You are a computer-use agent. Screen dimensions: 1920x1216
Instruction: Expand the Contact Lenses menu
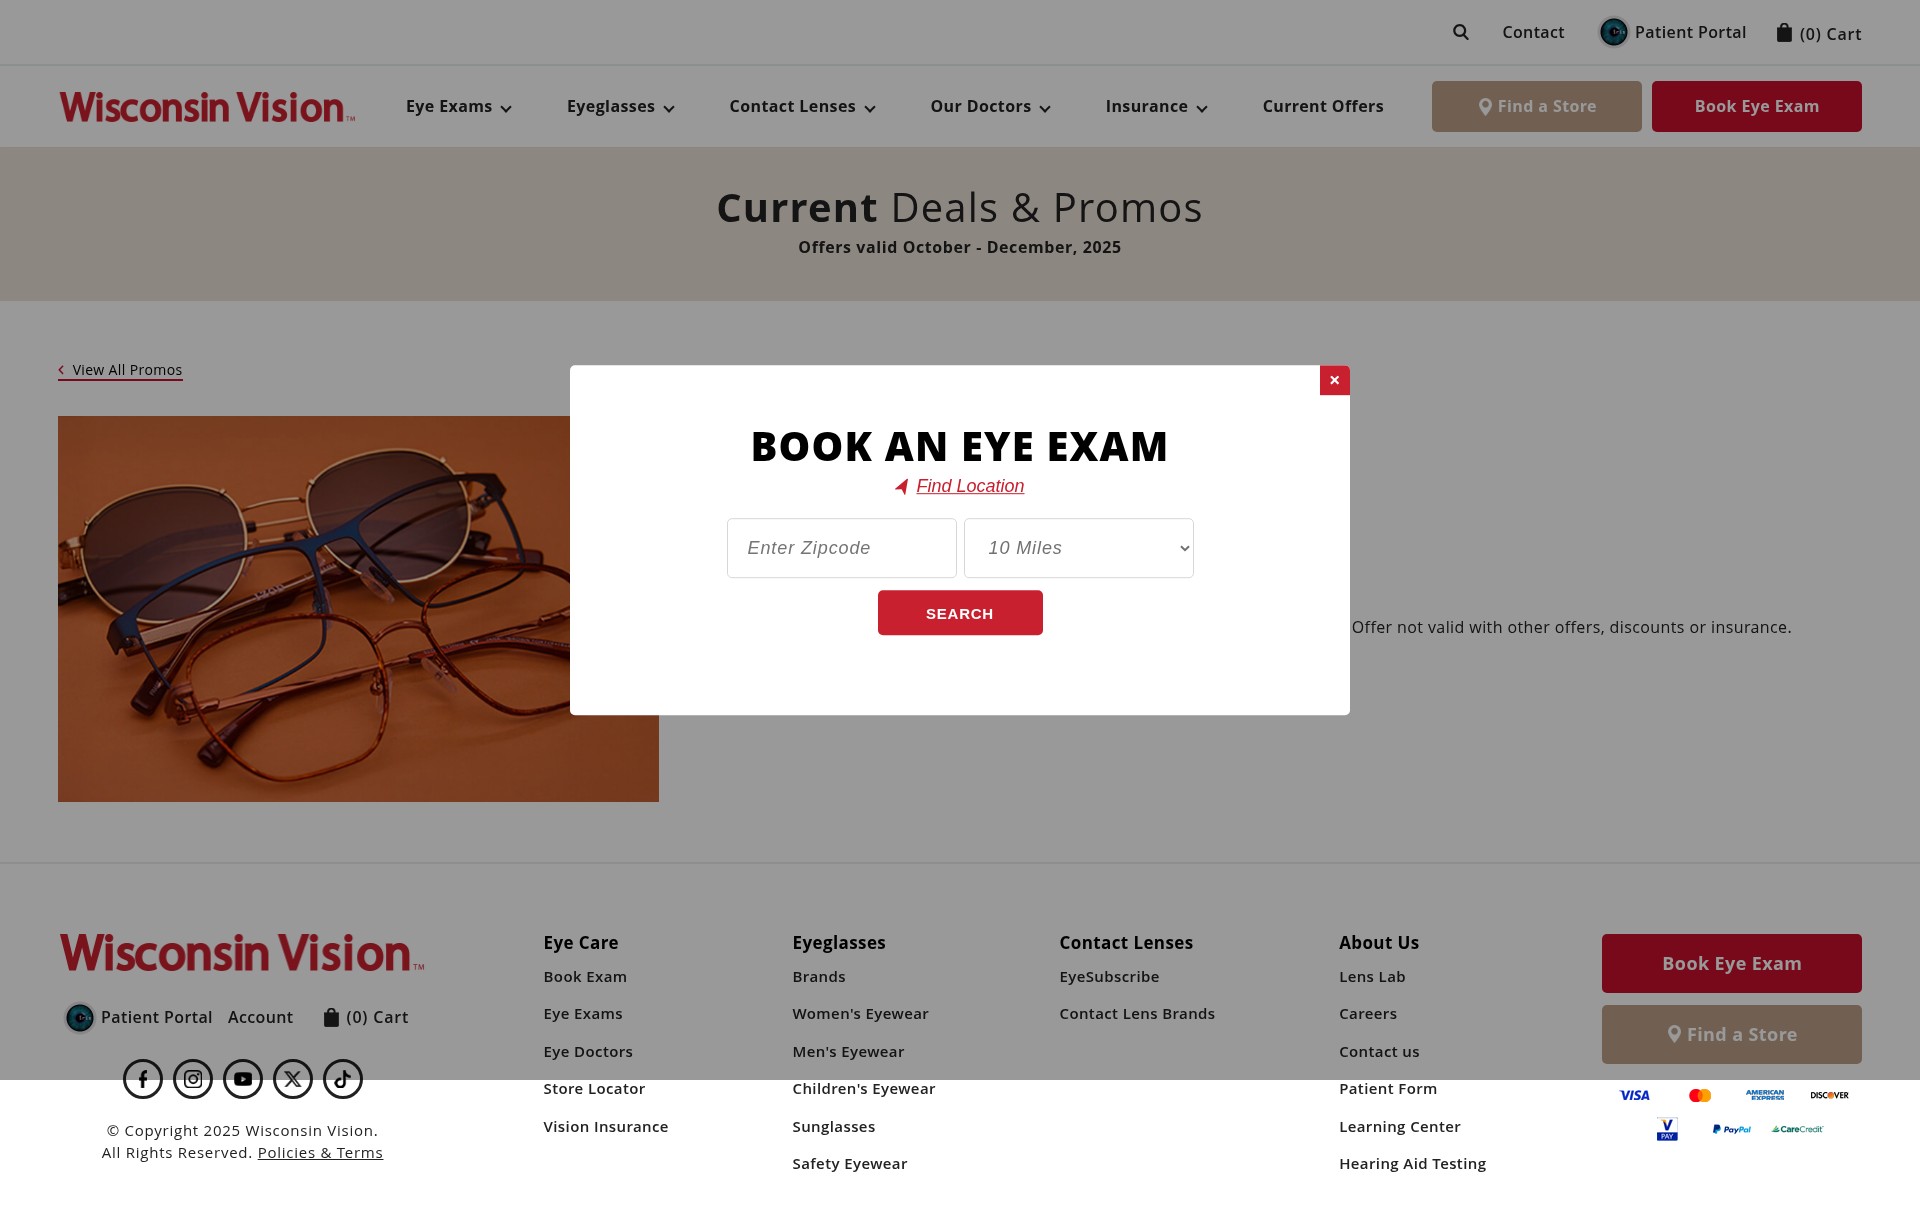[x=803, y=107]
